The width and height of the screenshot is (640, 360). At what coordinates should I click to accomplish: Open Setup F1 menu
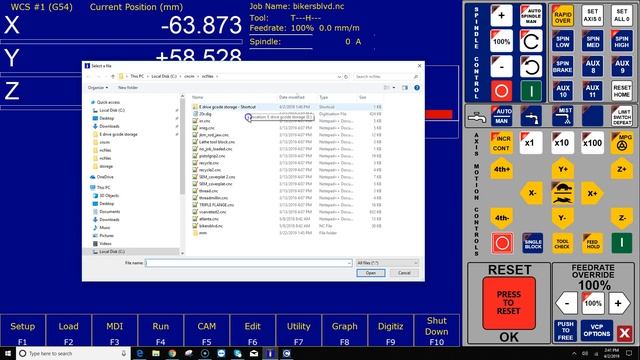(23, 331)
